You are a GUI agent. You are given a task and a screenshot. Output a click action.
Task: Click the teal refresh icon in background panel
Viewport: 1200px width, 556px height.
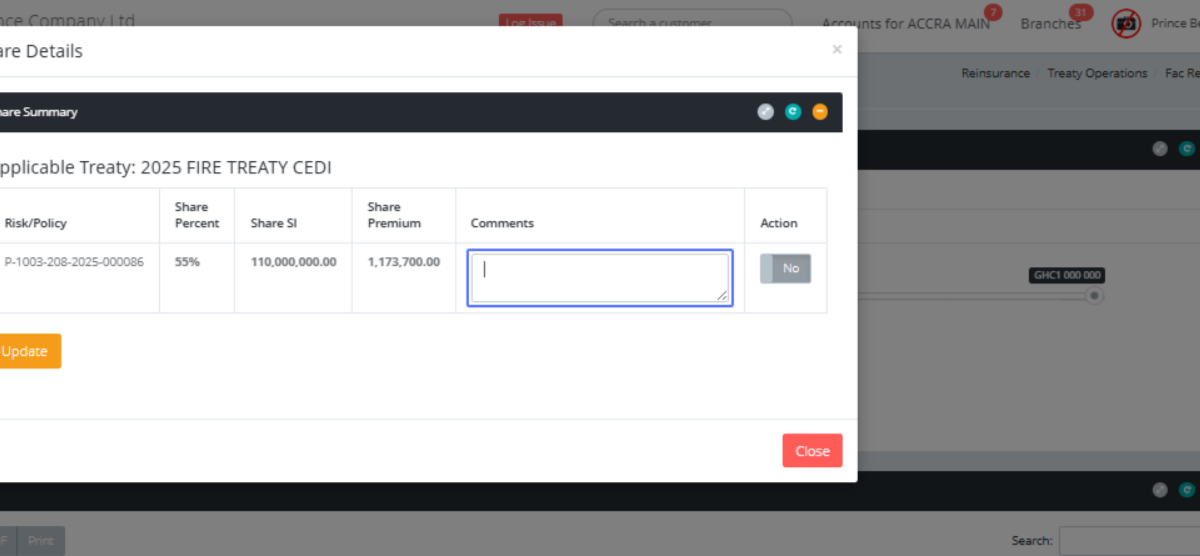click(x=1187, y=149)
